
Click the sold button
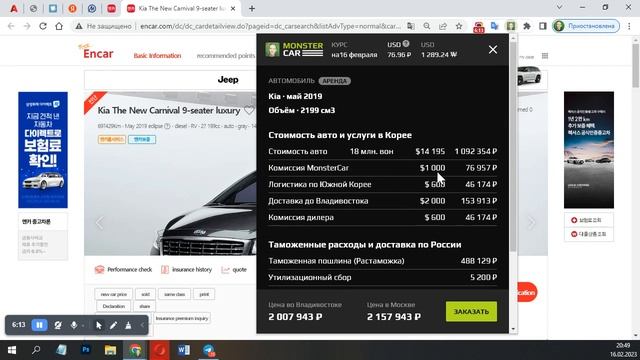click(145, 294)
